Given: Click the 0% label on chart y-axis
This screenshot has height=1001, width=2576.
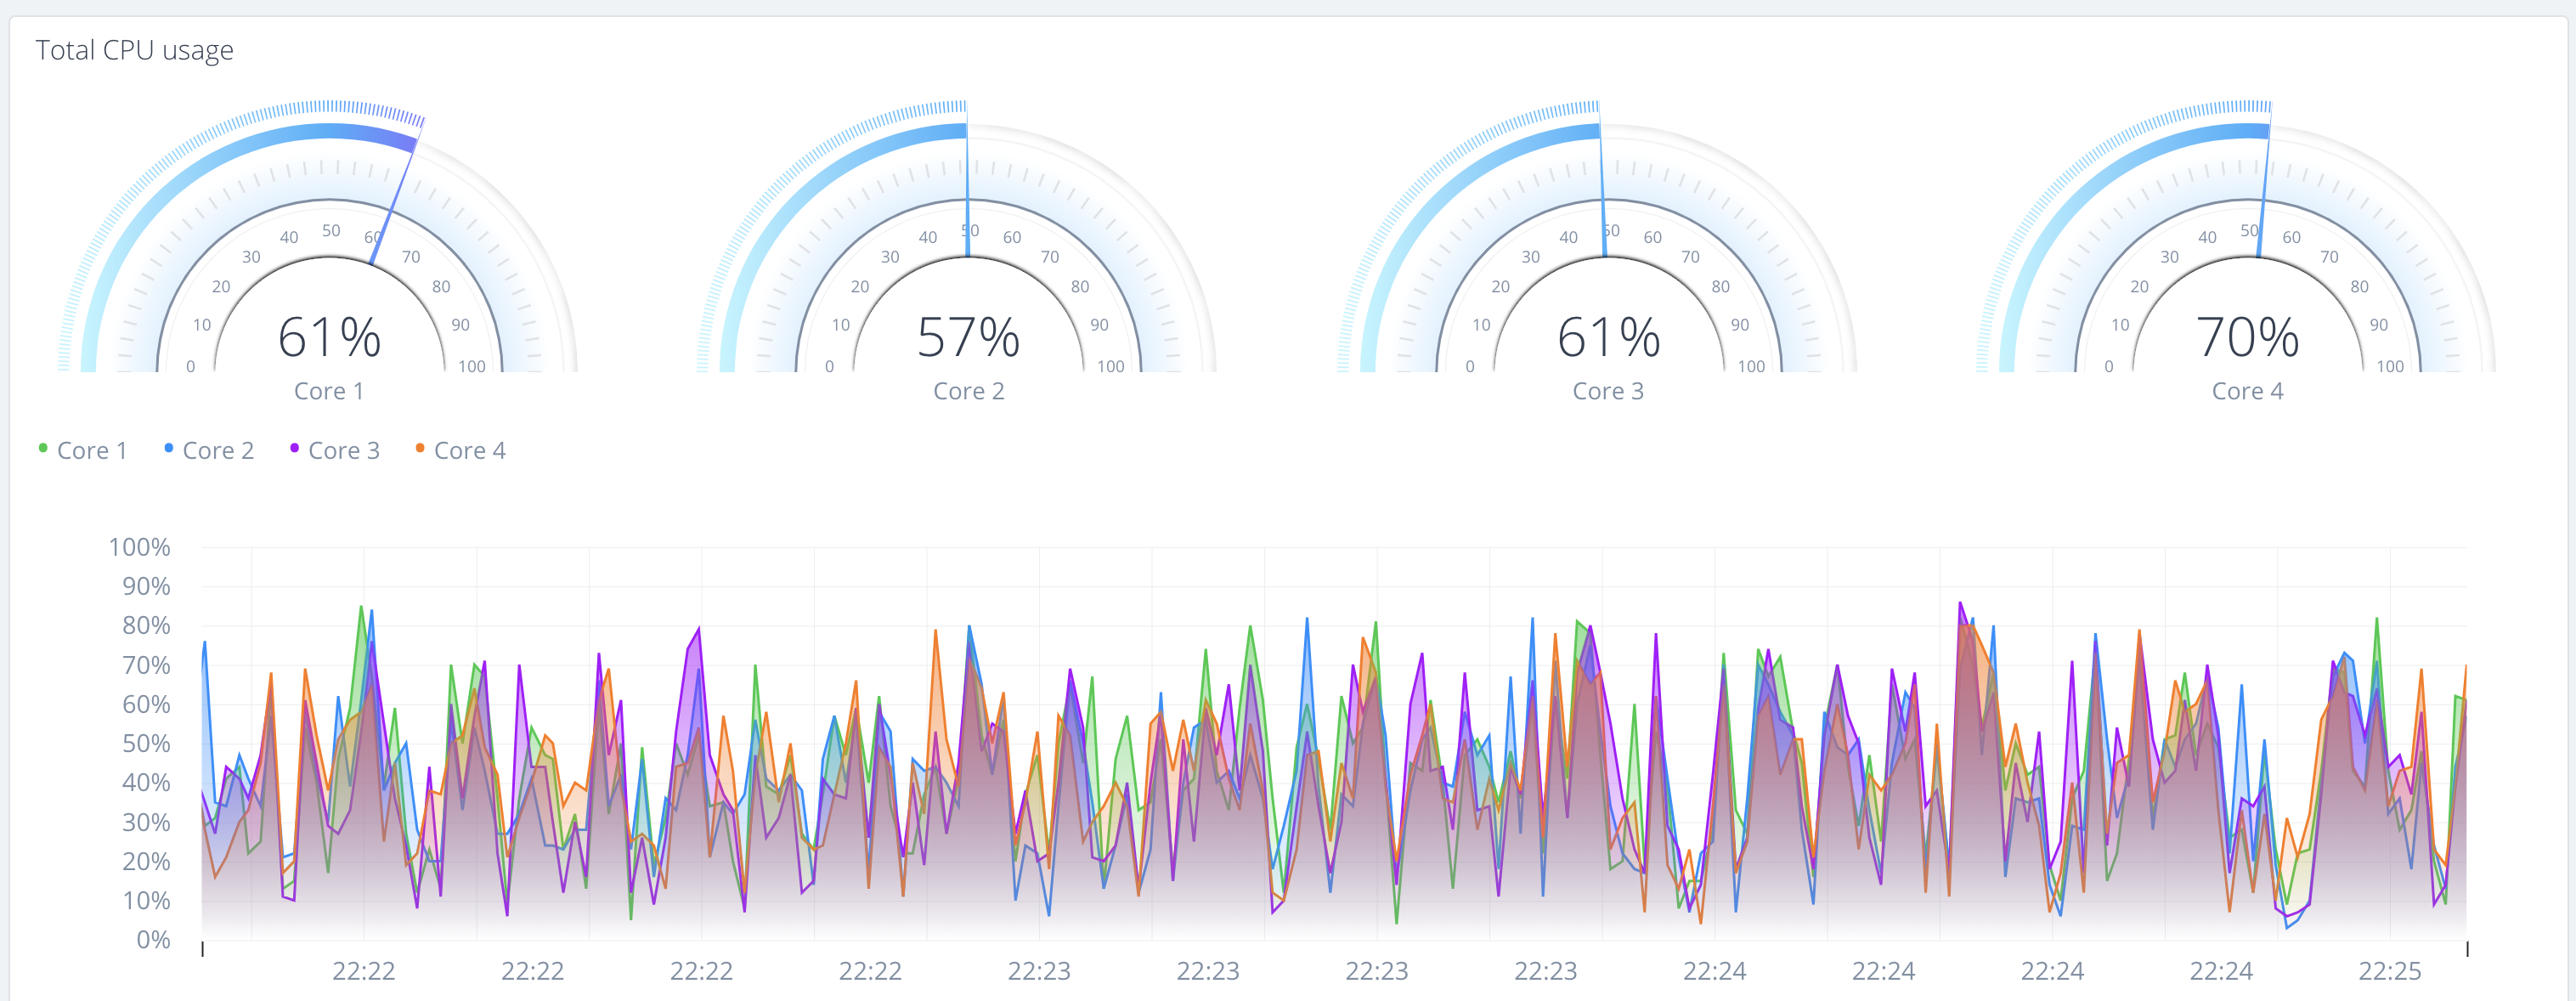Looking at the screenshot, I should pyautogui.click(x=153, y=939).
